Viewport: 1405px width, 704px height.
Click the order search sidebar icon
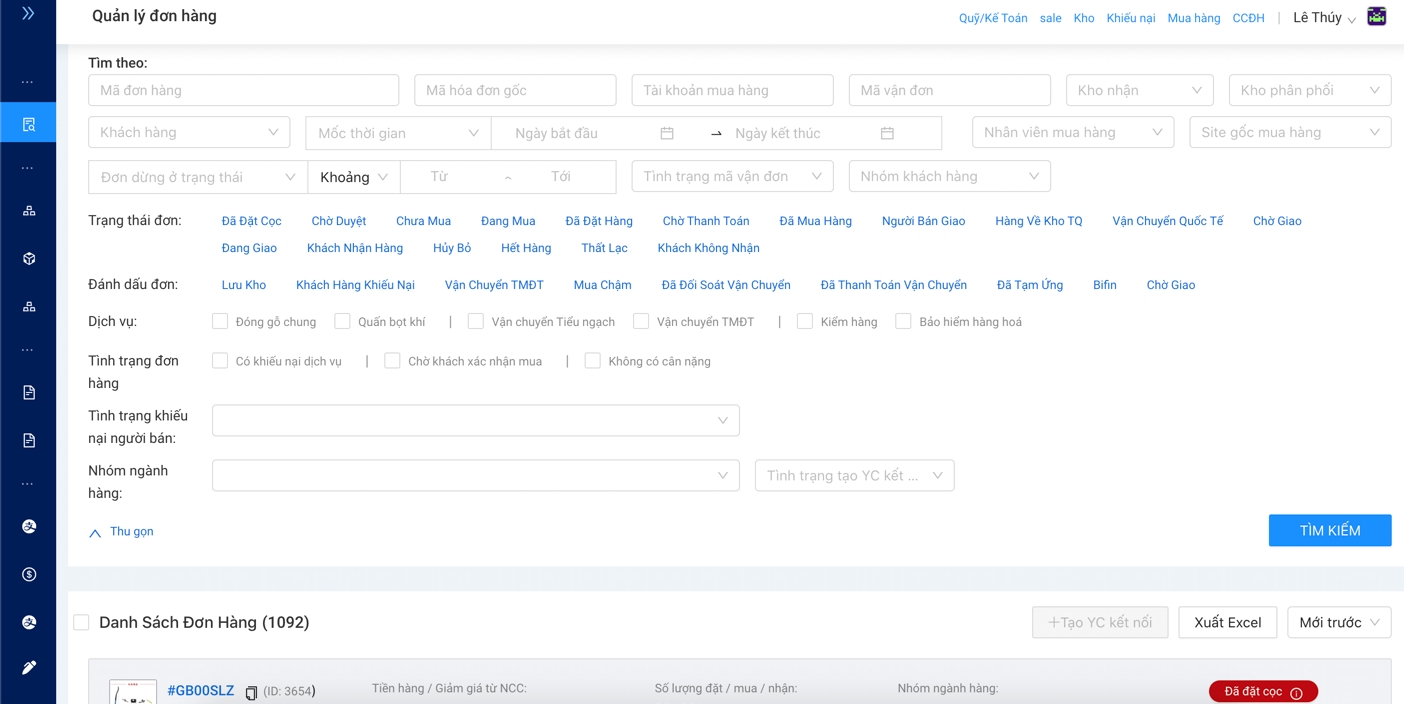28,124
